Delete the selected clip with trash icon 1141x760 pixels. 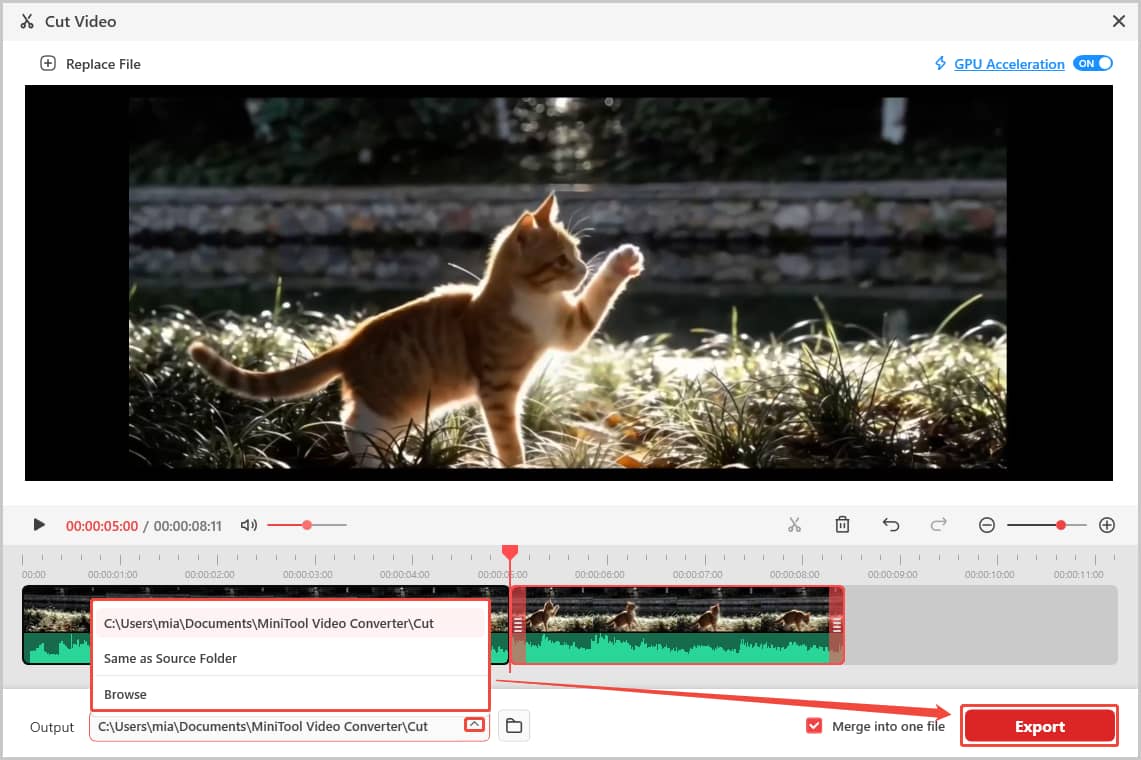[842, 525]
